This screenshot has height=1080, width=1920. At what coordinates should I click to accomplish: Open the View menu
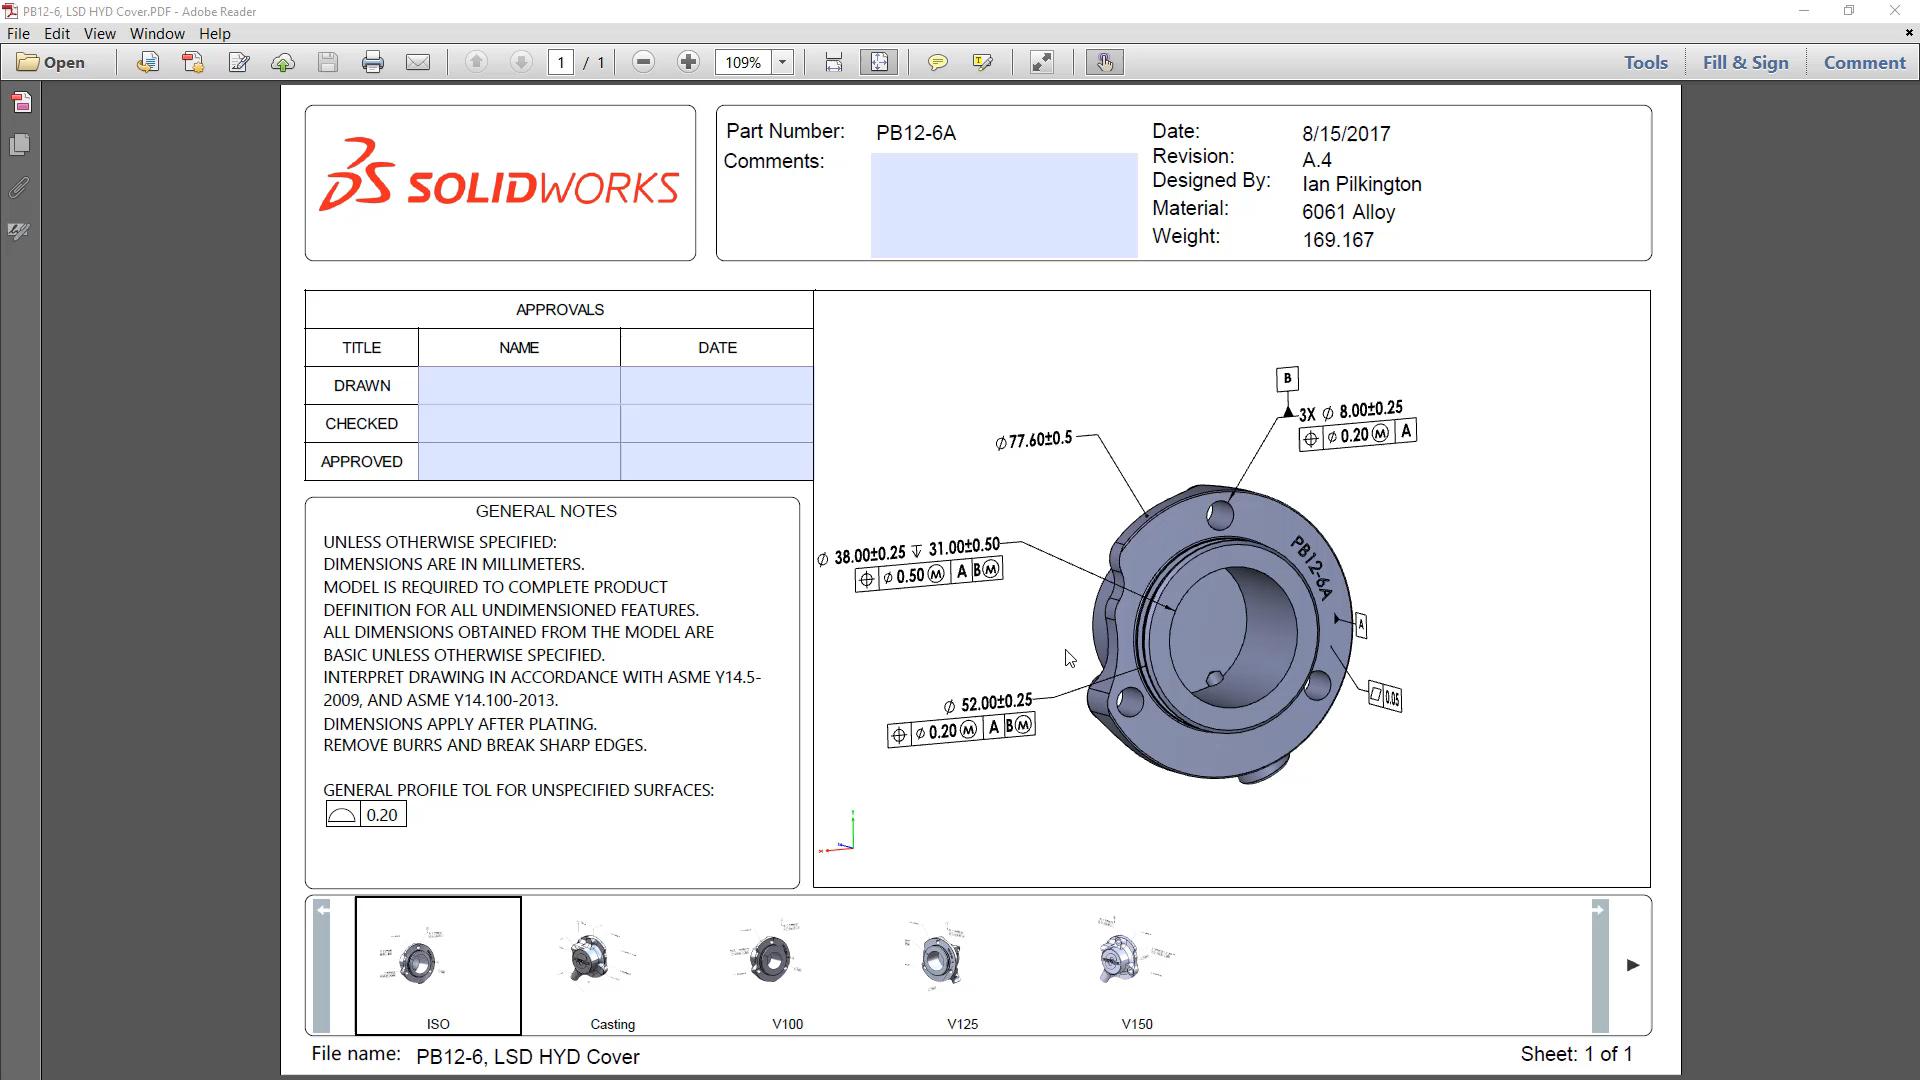[99, 33]
